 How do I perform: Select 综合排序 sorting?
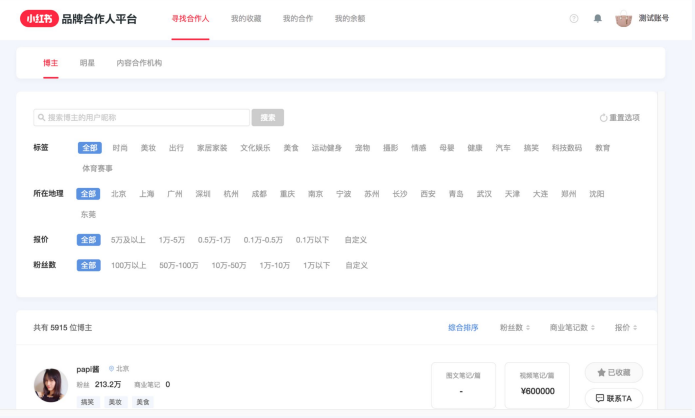[x=463, y=328]
